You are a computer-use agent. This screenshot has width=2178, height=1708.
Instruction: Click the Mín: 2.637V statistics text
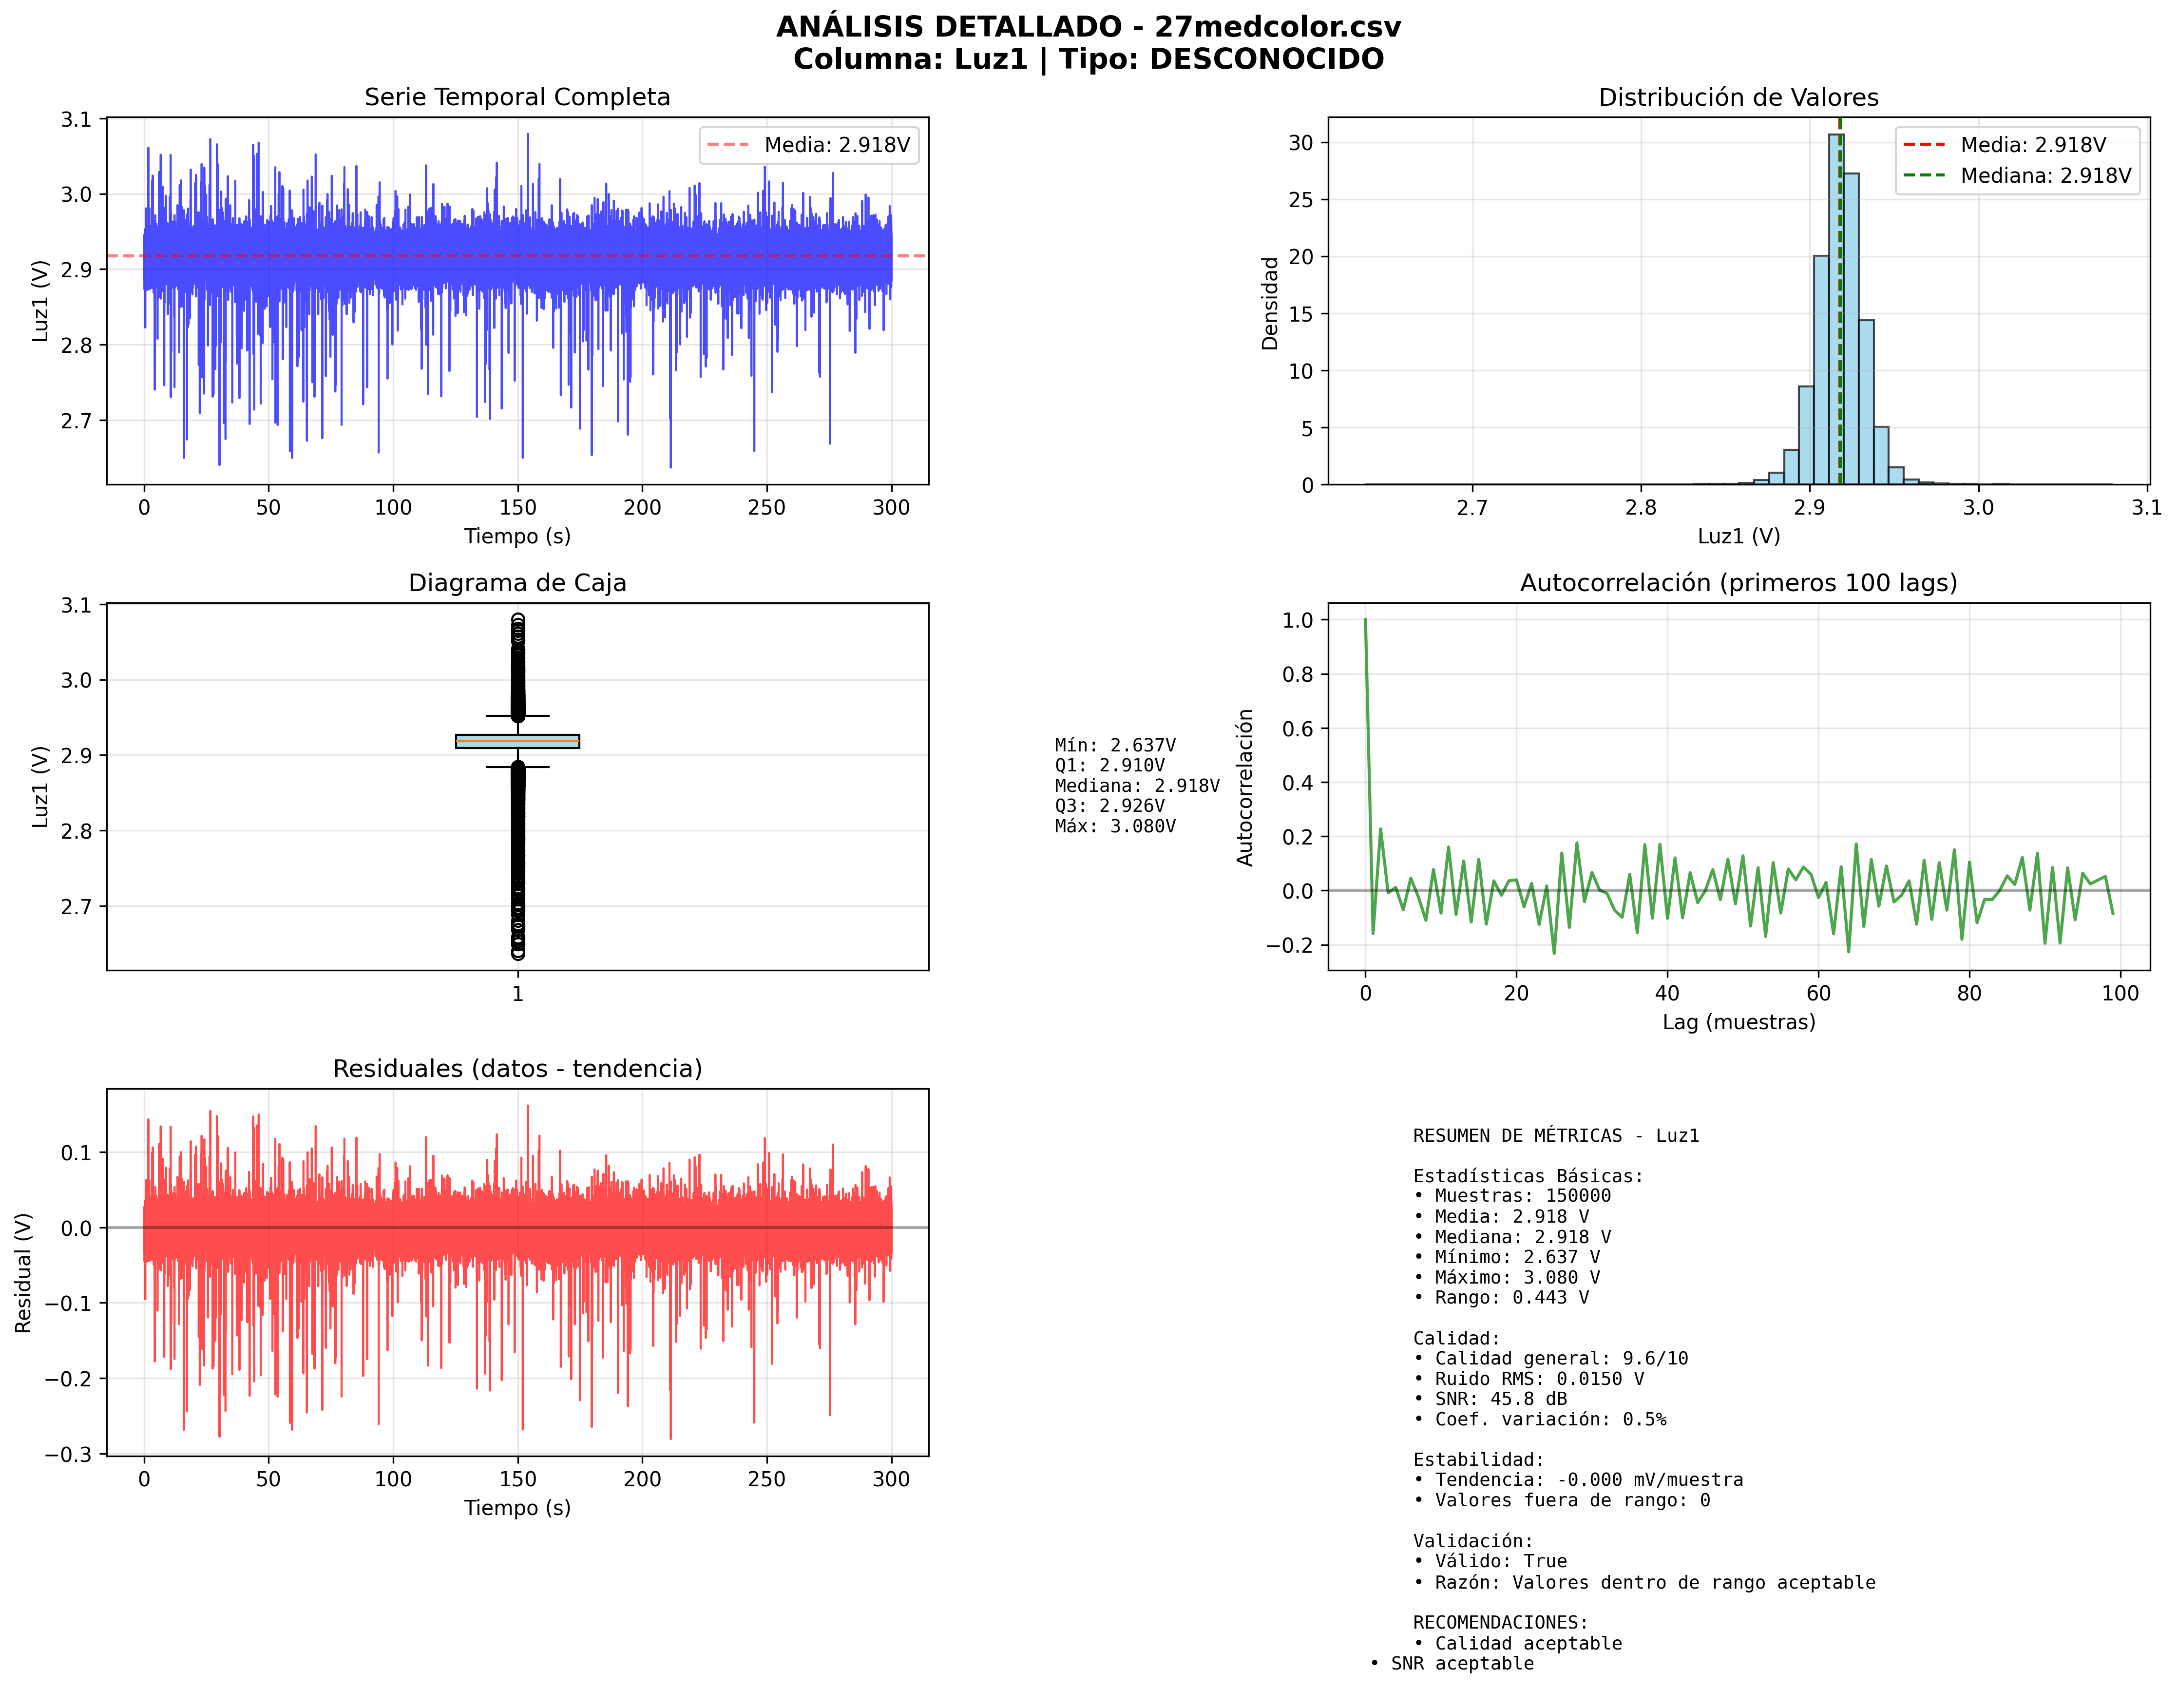pyautogui.click(x=1115, y=745)
